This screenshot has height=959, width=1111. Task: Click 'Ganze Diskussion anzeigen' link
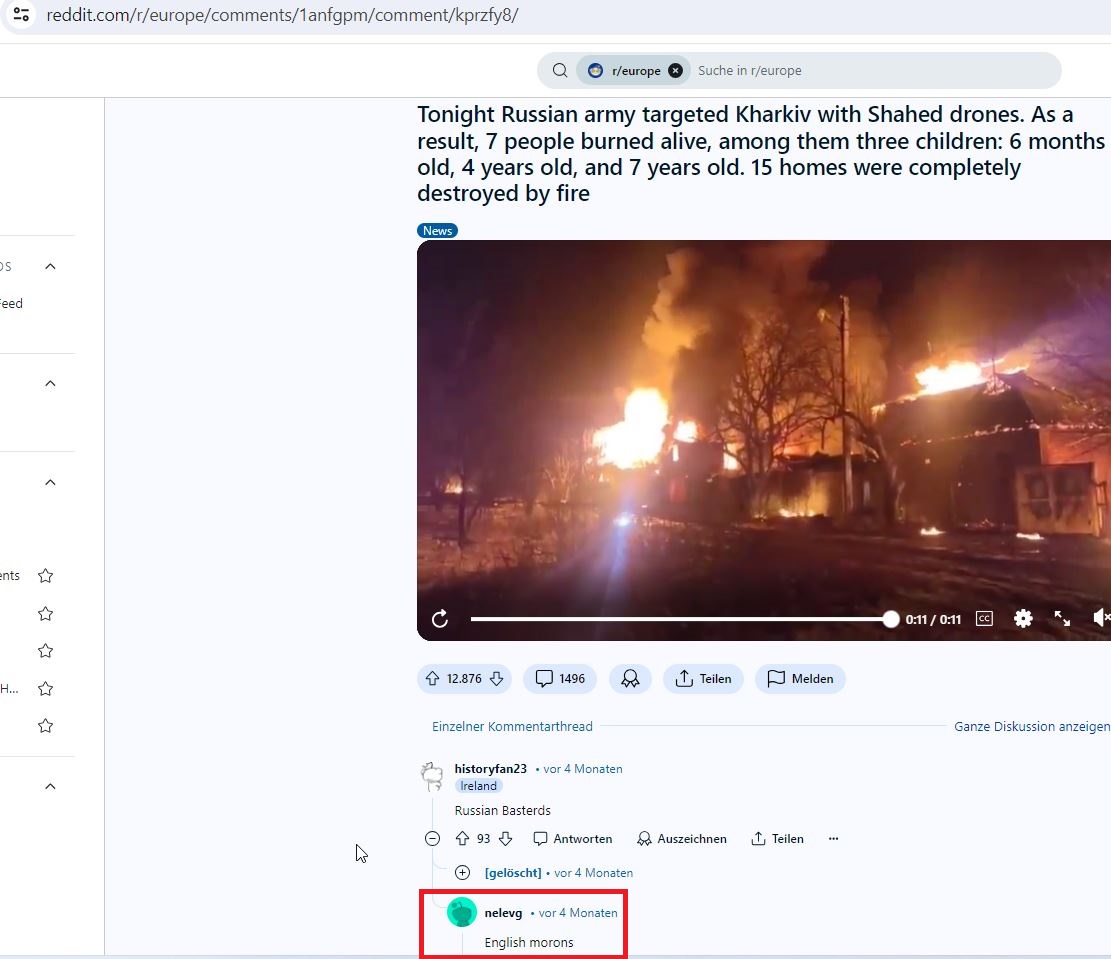pos(1032,727)
